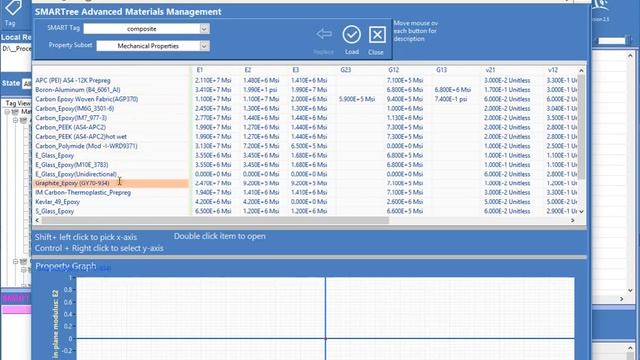Click the table's vertical scrollbar thumb
This screenshot has height=360, width=640.
pyautogui.click(x=581, y=127)
